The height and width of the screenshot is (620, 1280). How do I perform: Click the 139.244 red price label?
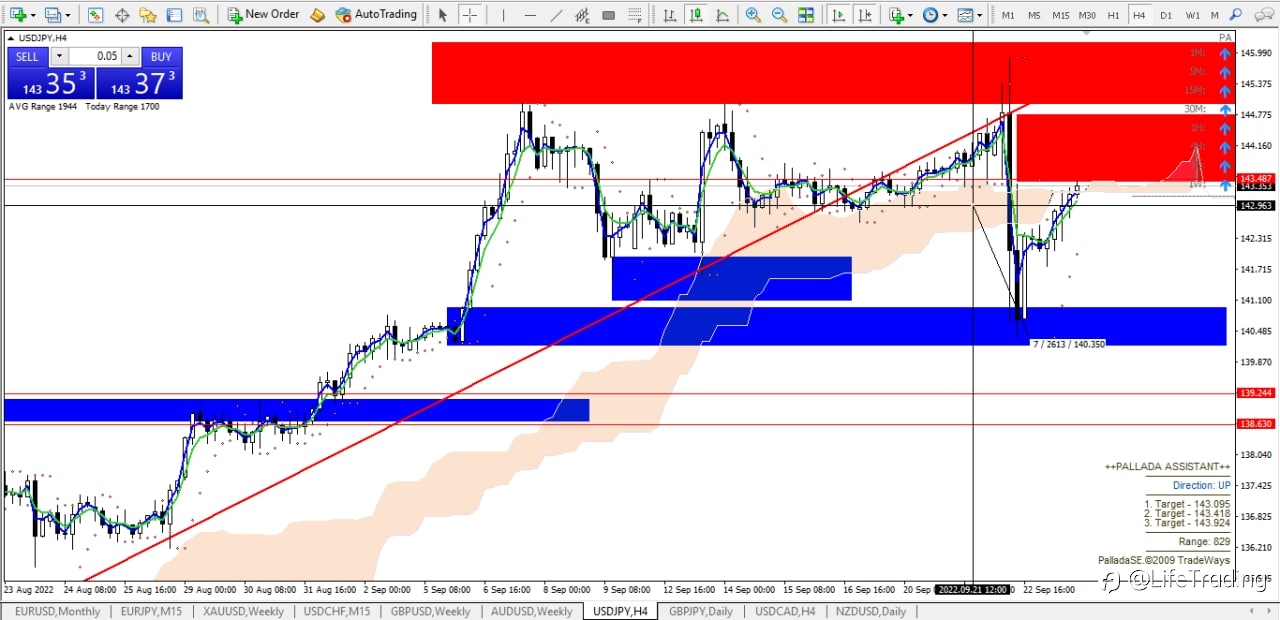coord(1256,393)
